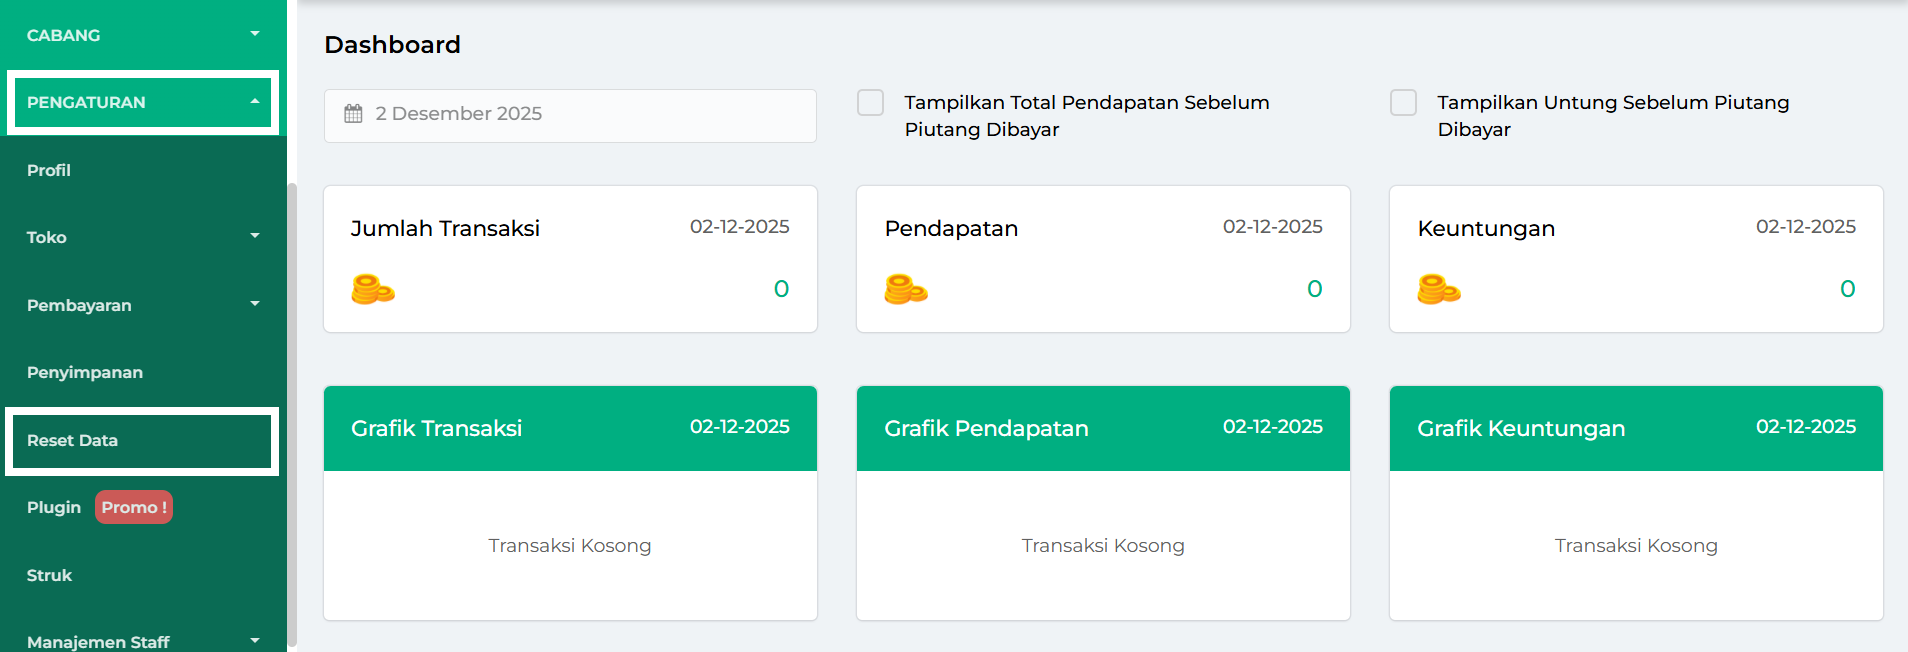
Task: Open the Plugin menu entry
Action: (x=54, y=507)
